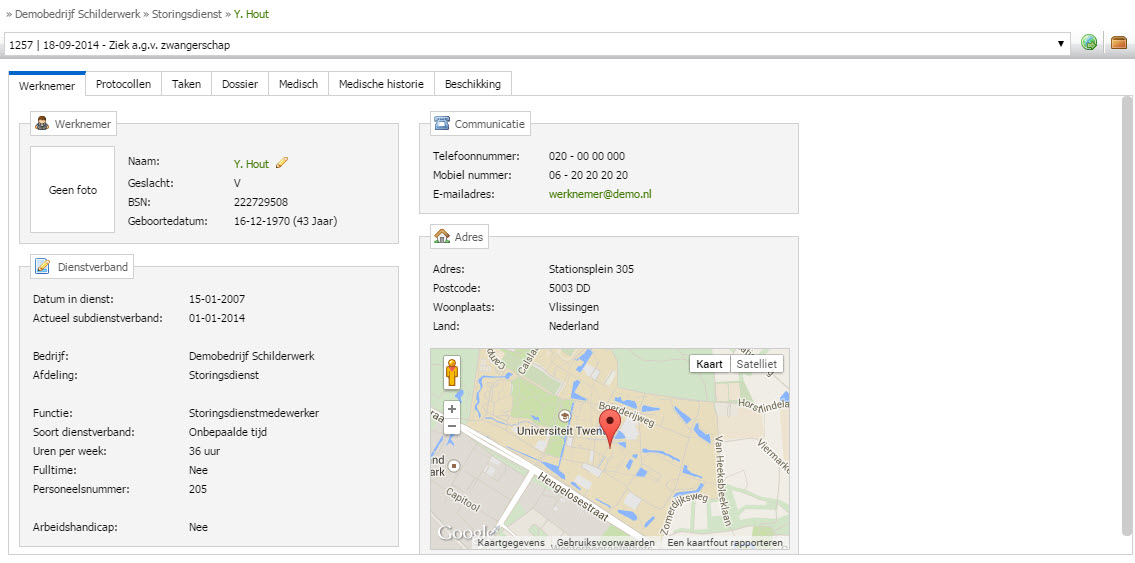Click the red location marker on map
This screenshot has width=1135, height=563.
[x=612, y=427]
